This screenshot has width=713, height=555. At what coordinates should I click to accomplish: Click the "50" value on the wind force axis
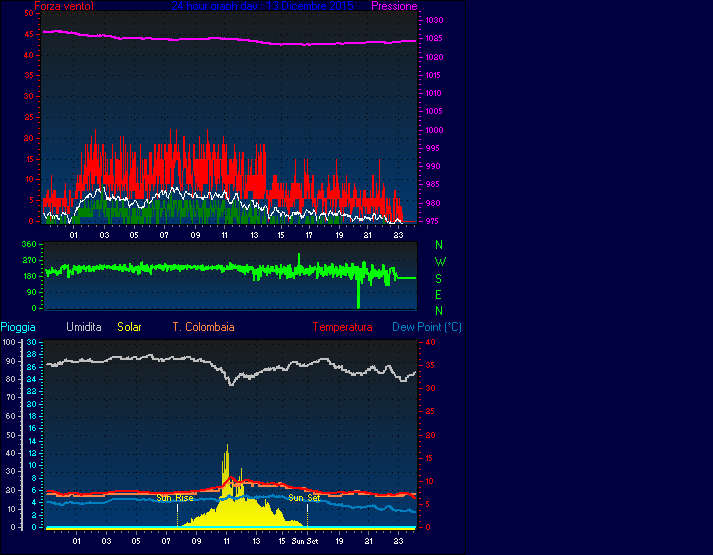29,14
